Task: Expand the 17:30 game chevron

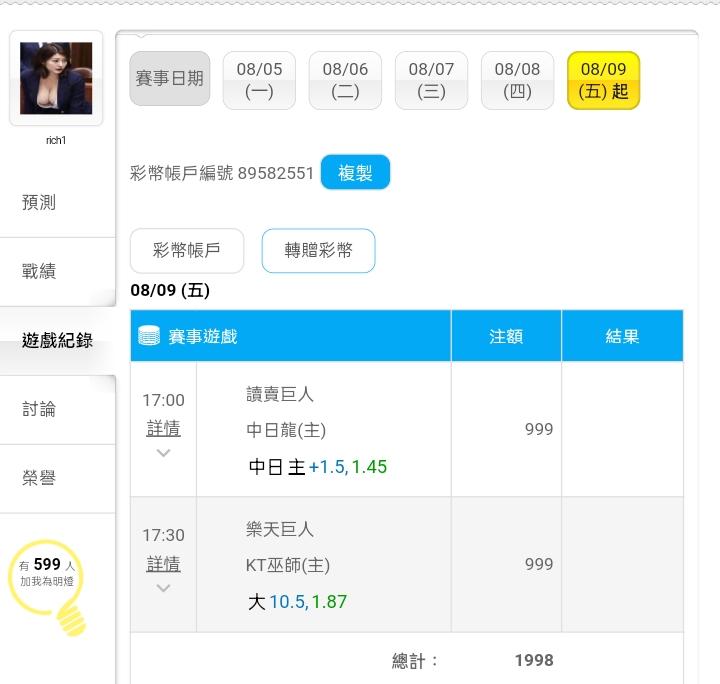Action: coord(163,588)
